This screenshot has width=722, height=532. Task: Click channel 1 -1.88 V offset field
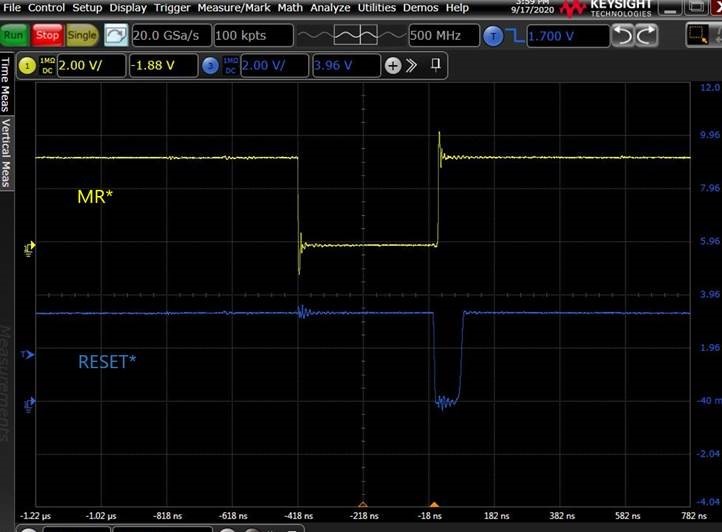pyautogui.click(x=163, y=65)
